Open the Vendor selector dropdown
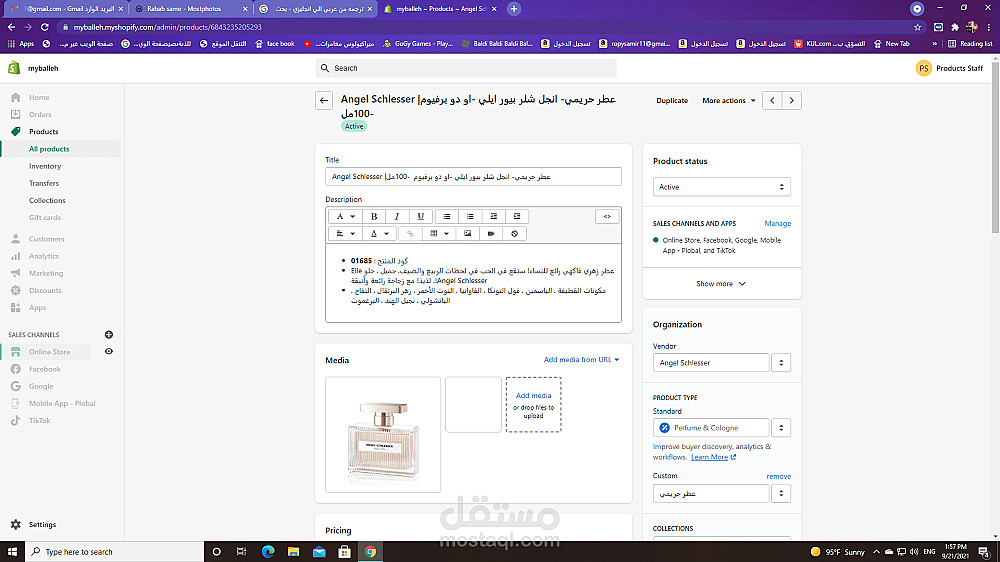The height and width of the screenshot is (562, 1000). pos(781,362)
